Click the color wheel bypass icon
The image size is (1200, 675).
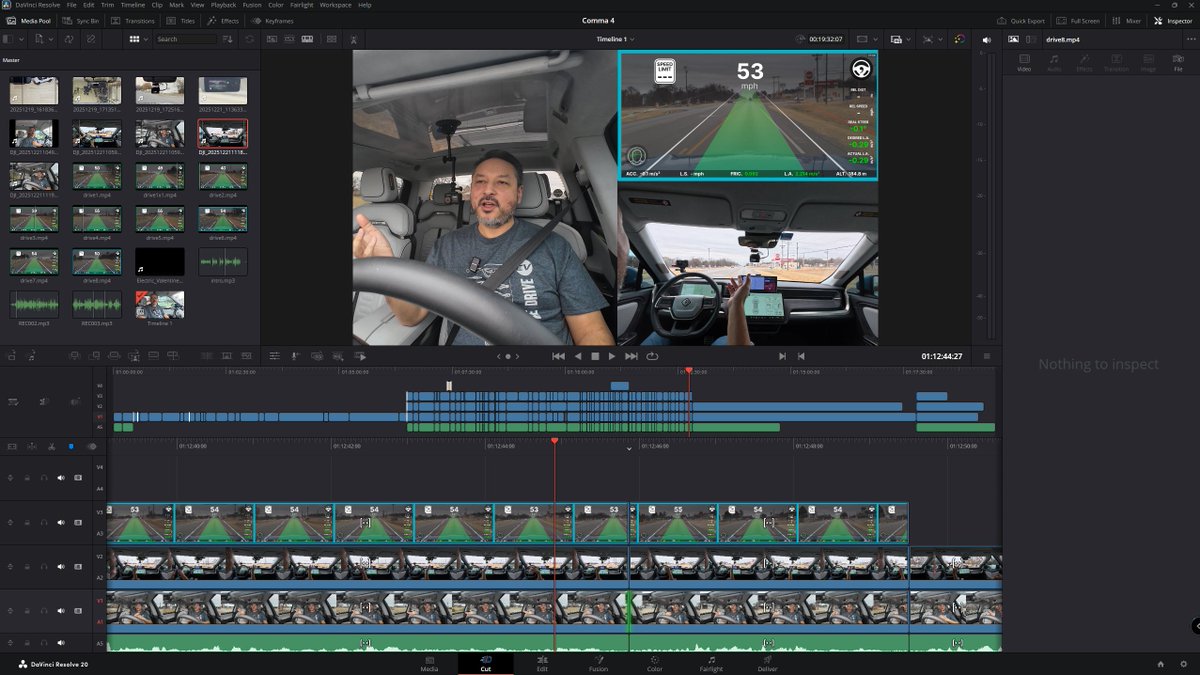pos(960,39)
